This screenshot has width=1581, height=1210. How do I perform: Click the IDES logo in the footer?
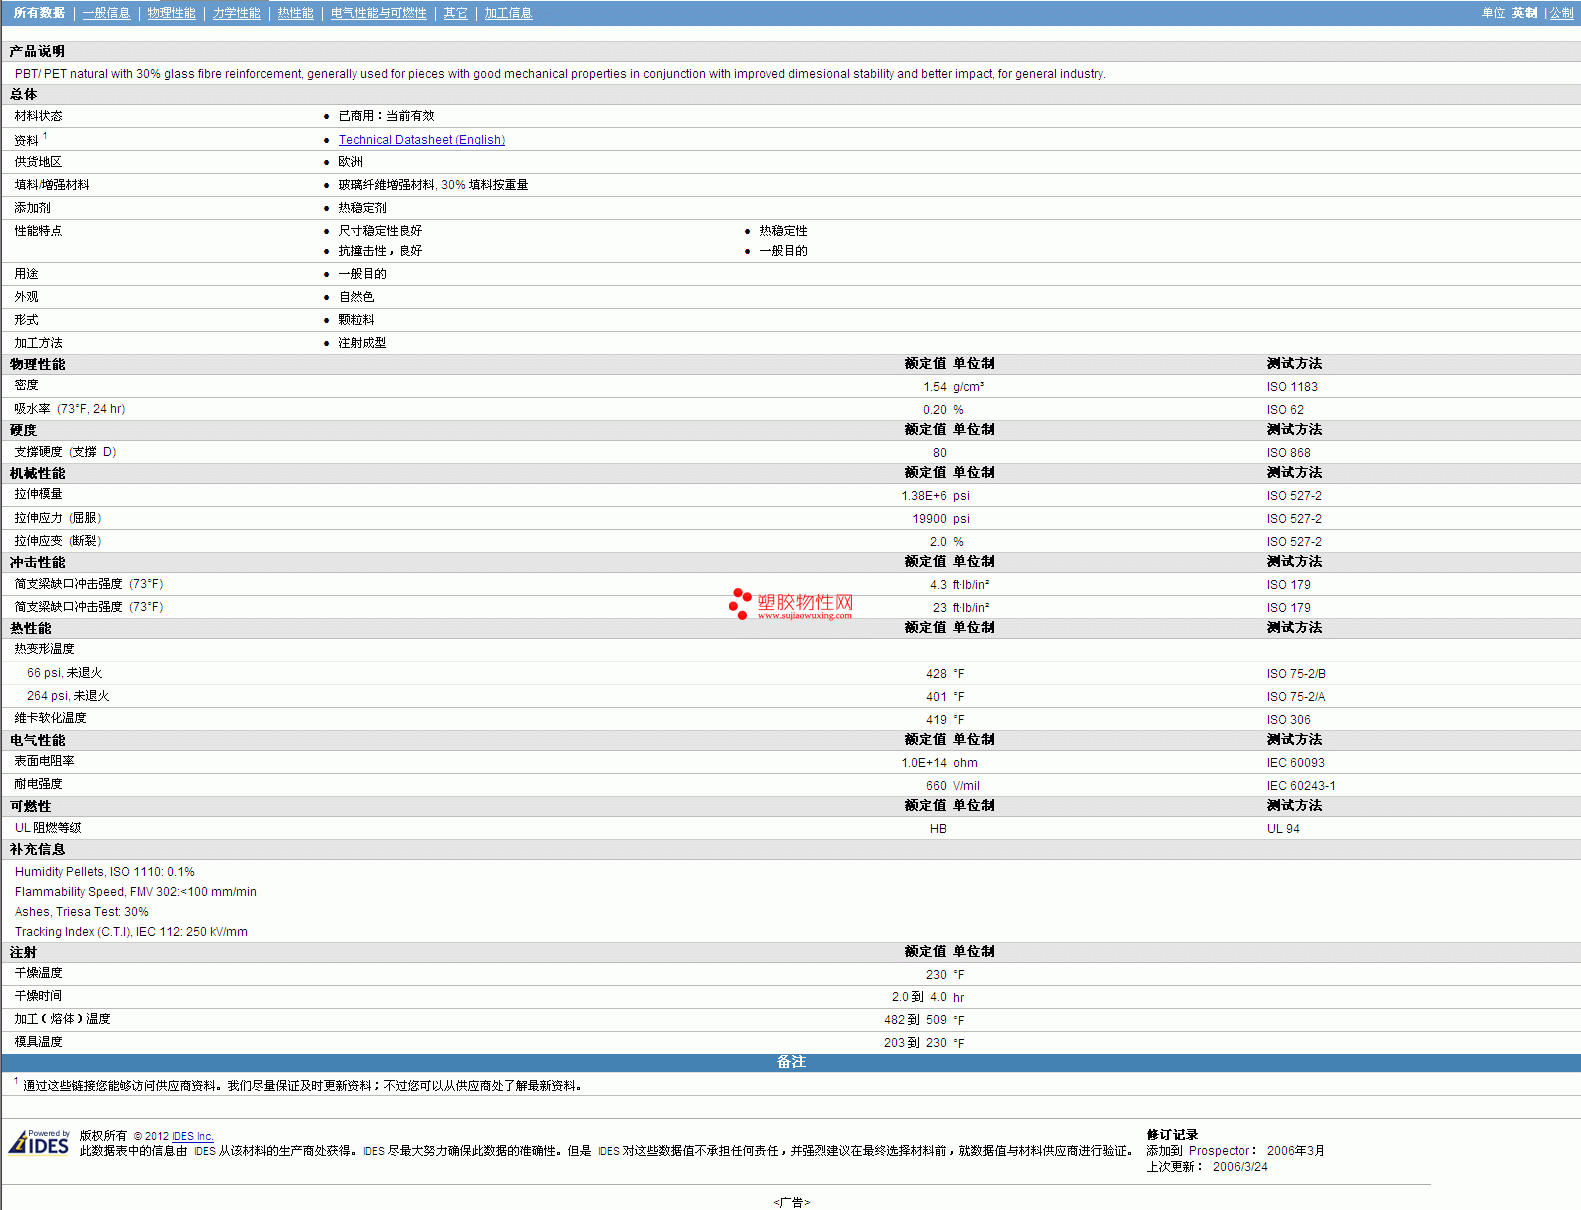click(x=39, y=1142)
